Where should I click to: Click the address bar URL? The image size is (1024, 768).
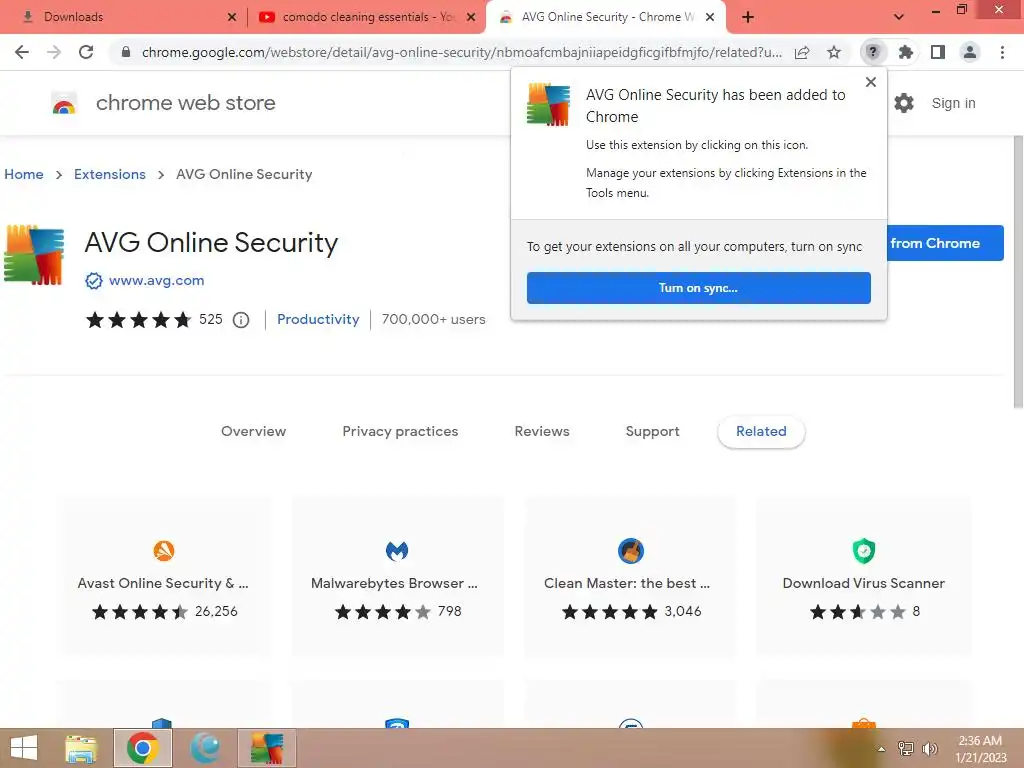click(x=461, y=52)
